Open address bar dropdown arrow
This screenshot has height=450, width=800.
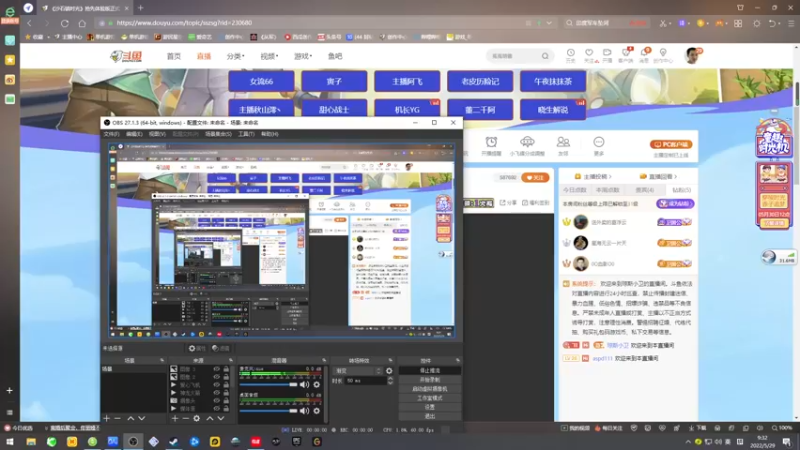(549, 23)
